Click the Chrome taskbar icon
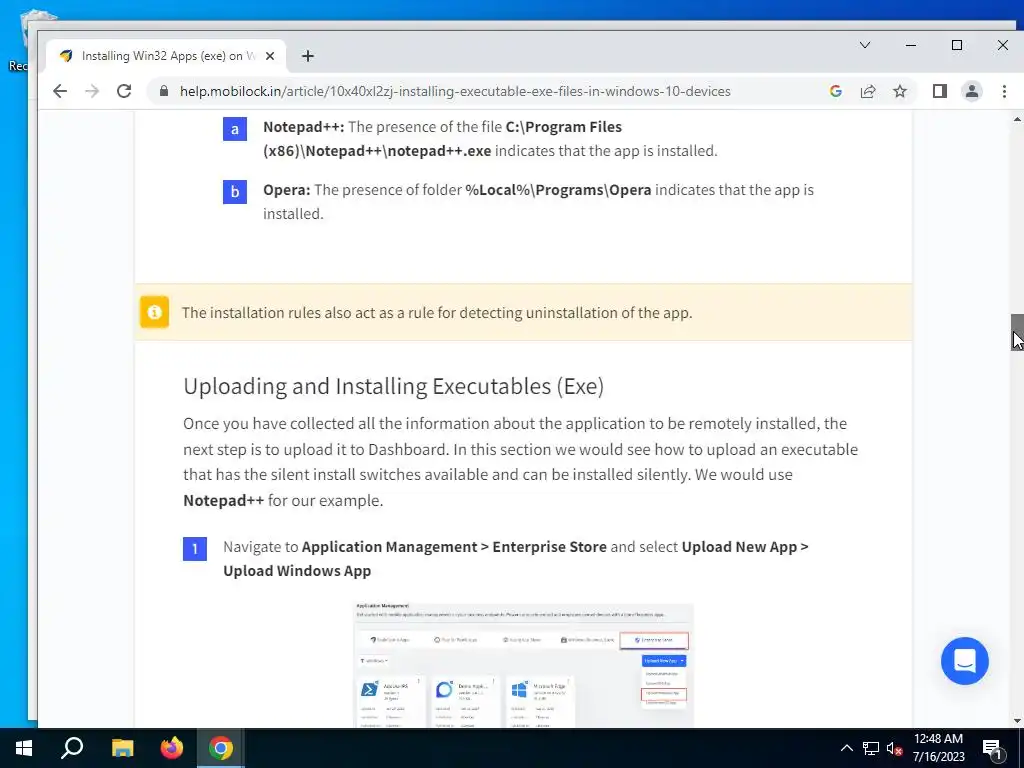Screen dimensions: 1024x768 [x=221, y=748]
